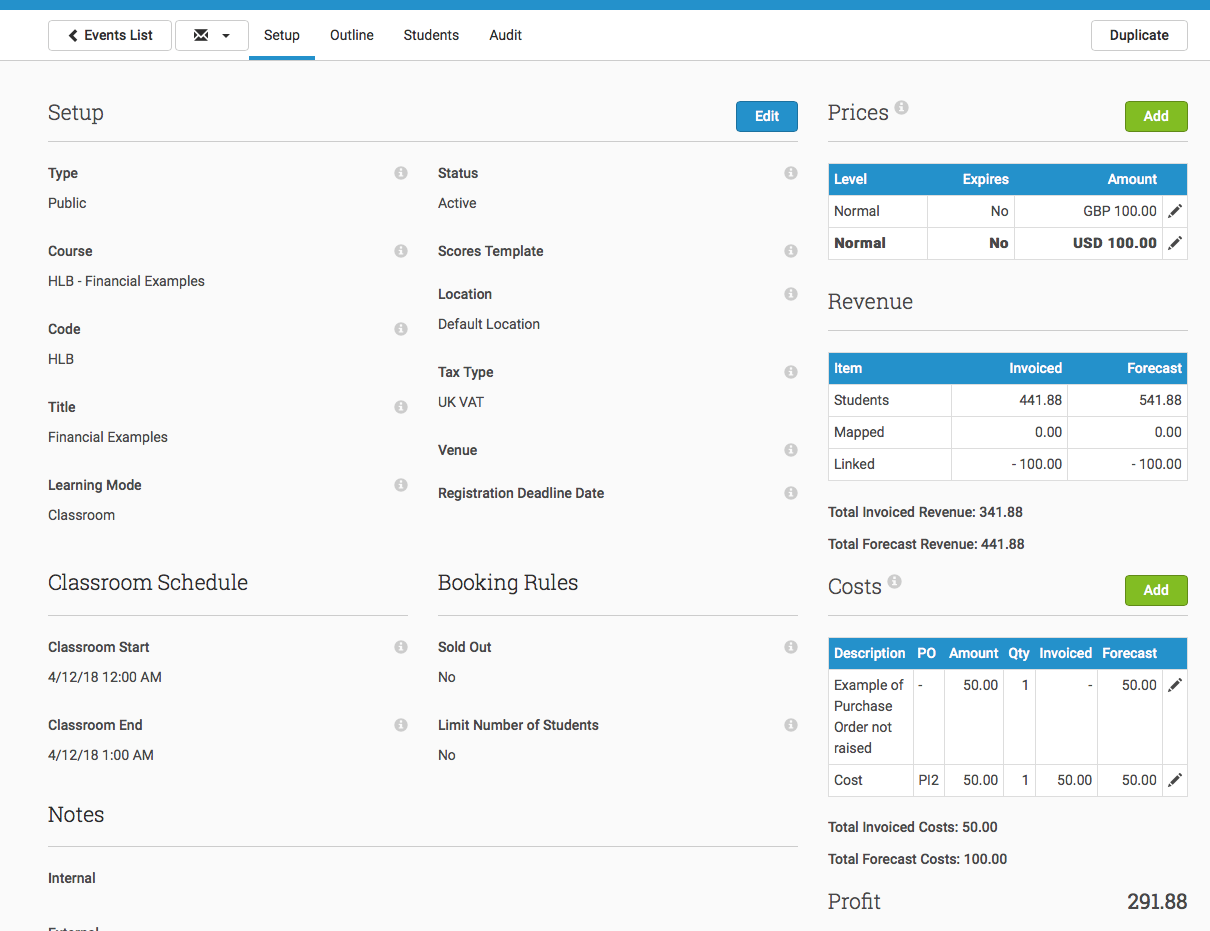Show info for the Status field
This screenshot has height=931, width=1210.
pyautogui.click(x=791, y=173)
